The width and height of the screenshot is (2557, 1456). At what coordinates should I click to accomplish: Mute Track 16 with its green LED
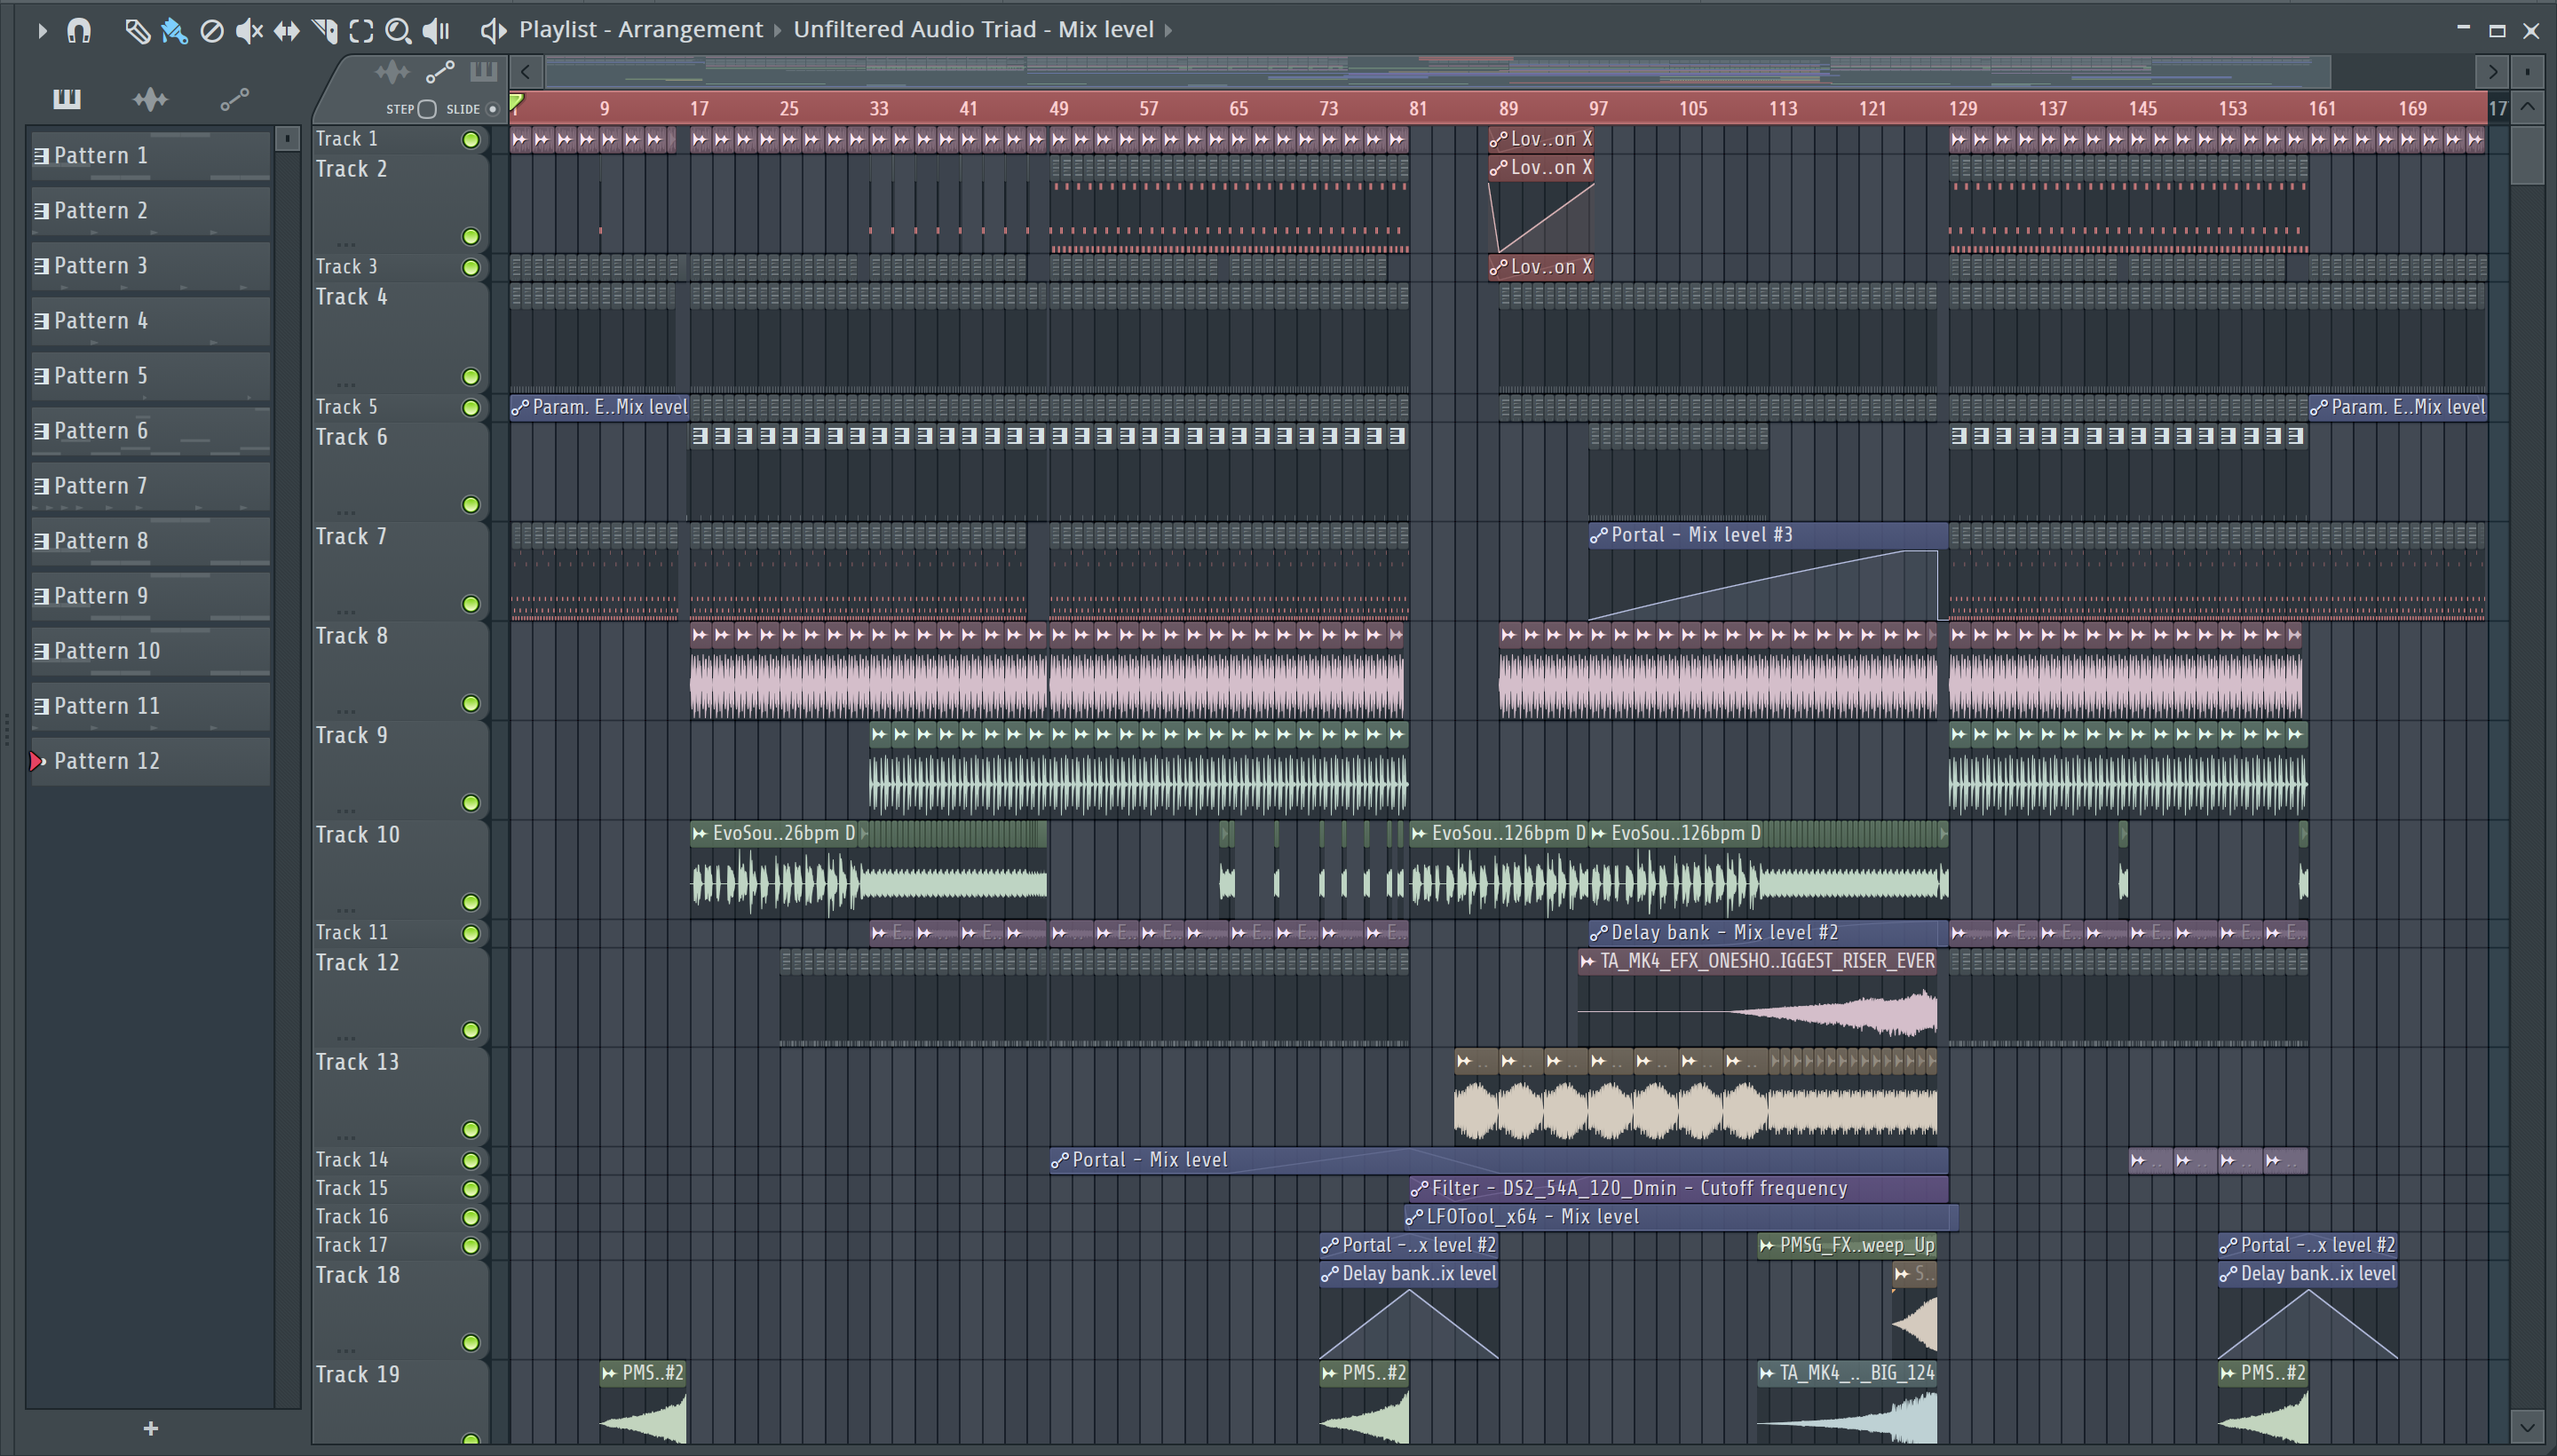470,1217
